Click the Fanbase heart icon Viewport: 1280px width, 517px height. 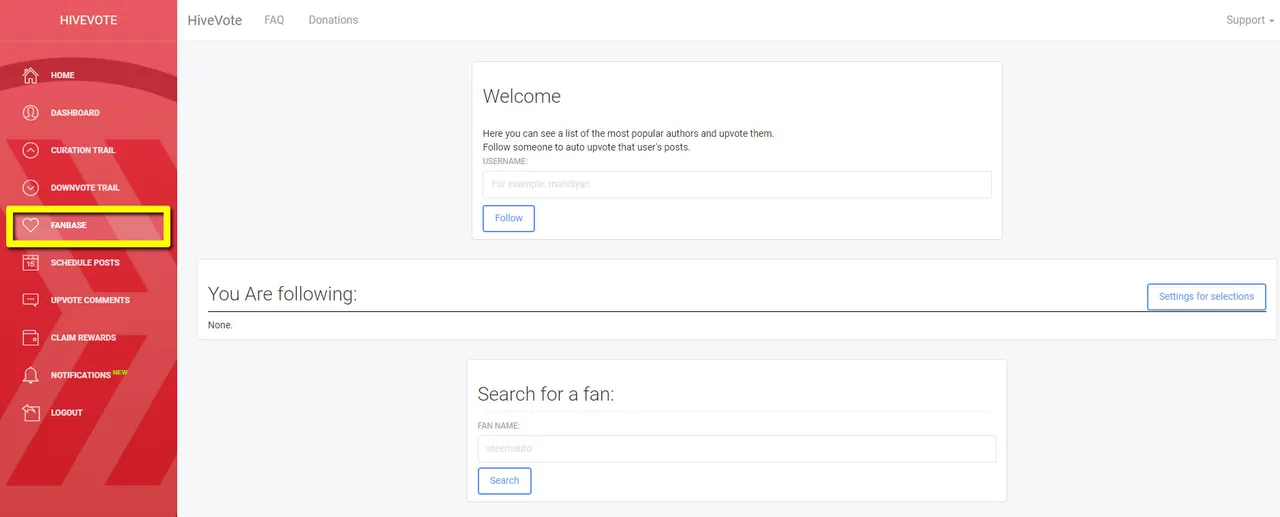(x=31, y=225)
